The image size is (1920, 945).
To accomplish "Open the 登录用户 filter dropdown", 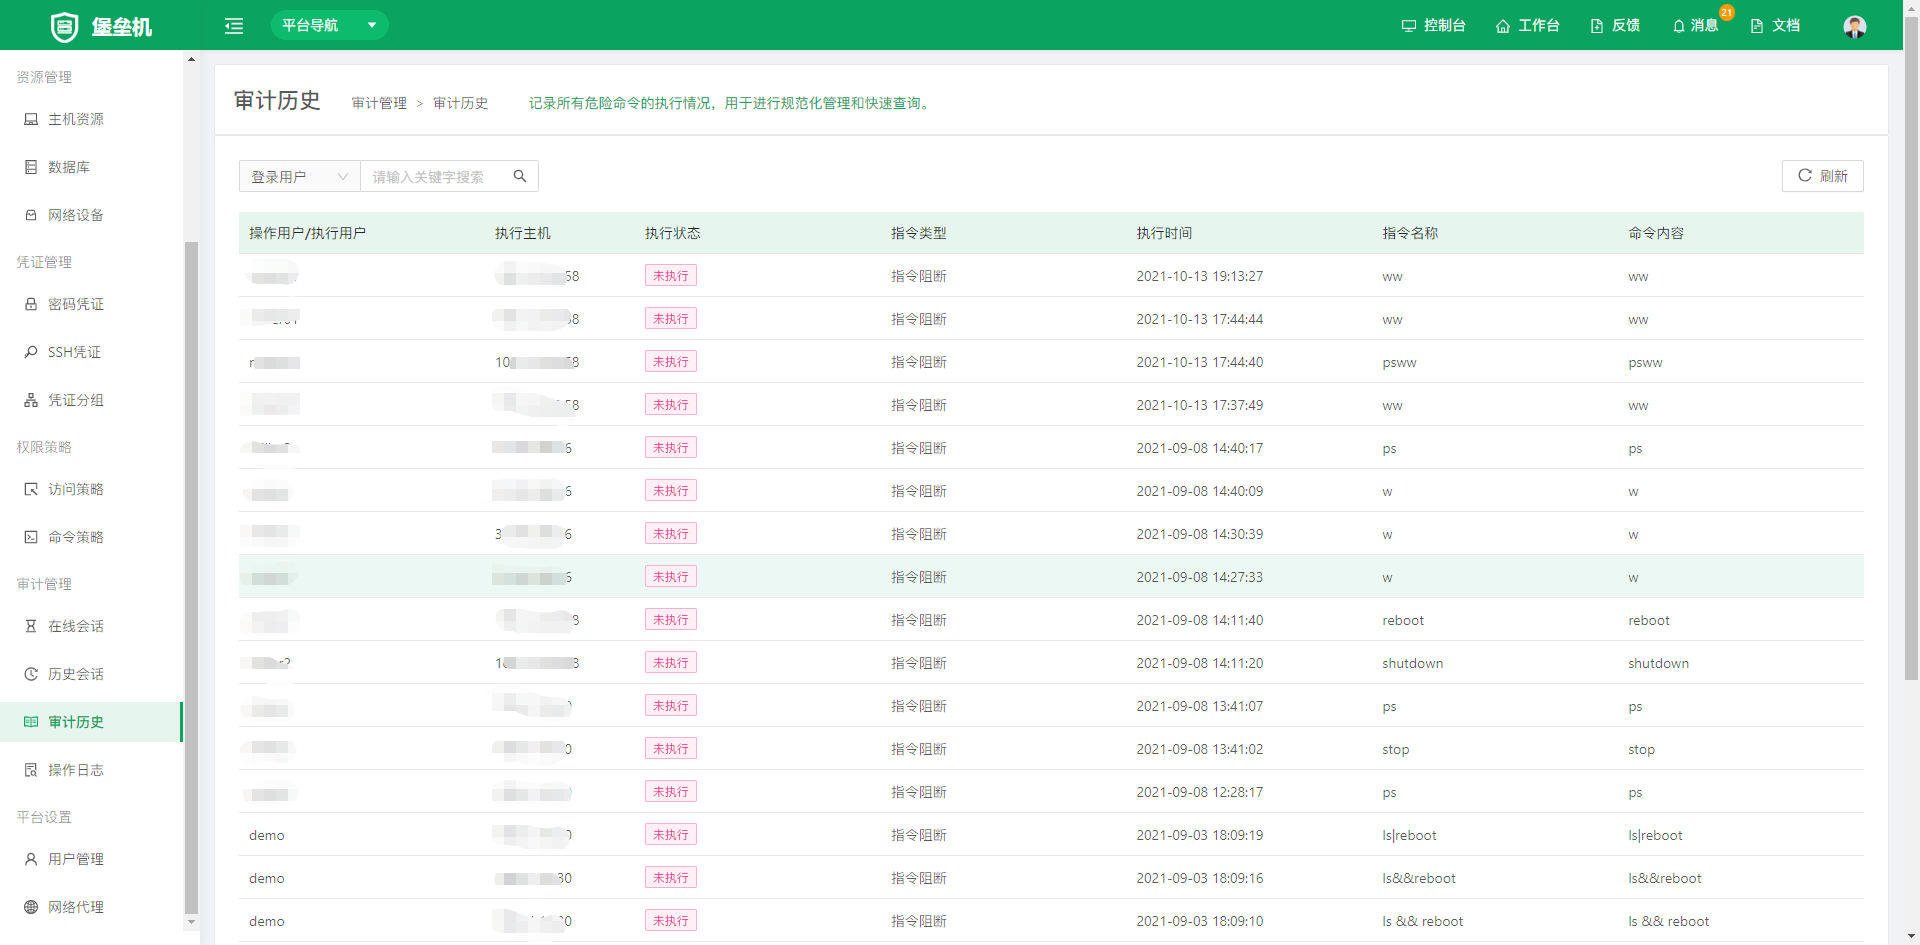I will [299, 176].
